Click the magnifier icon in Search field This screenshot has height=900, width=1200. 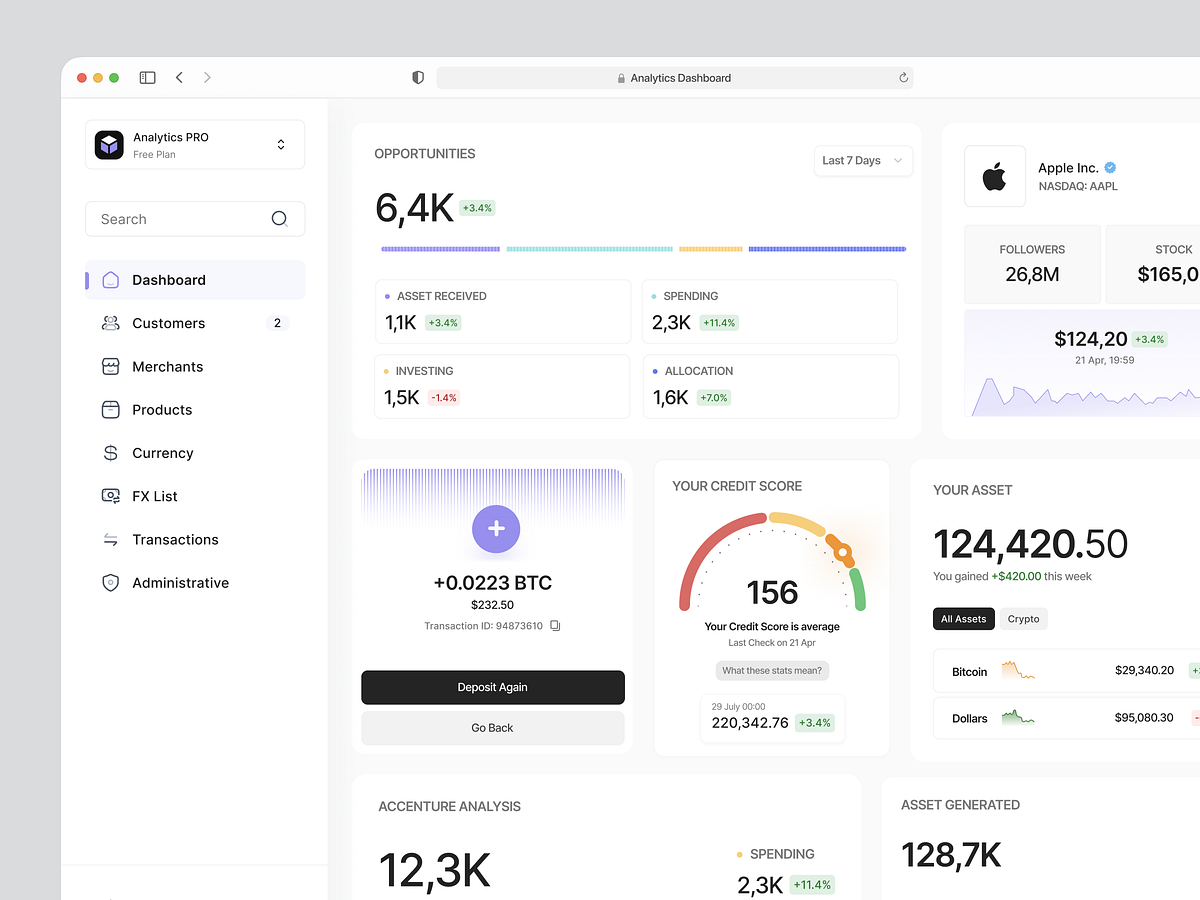tap(279, 219)
